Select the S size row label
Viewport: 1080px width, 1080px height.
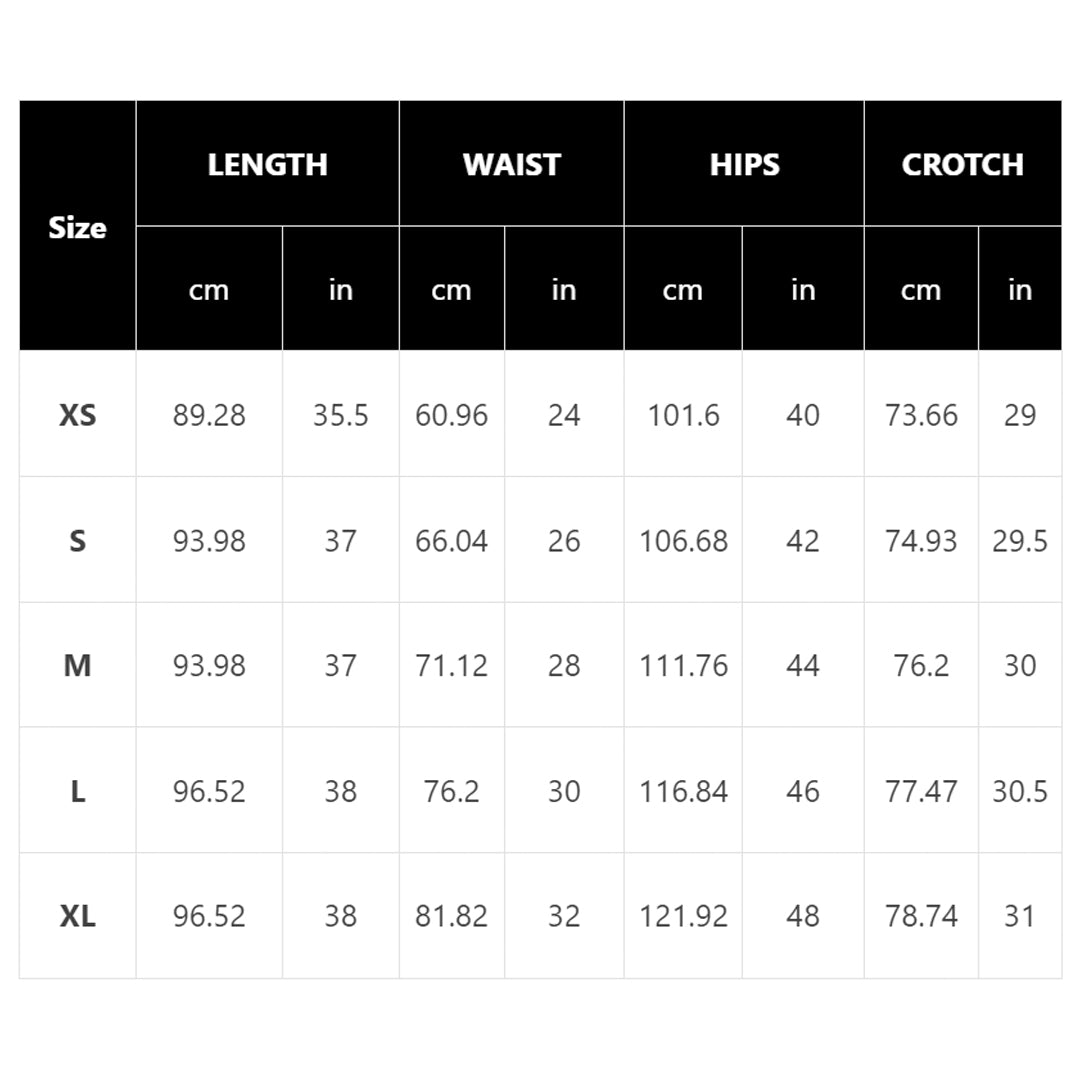(77, 541)
